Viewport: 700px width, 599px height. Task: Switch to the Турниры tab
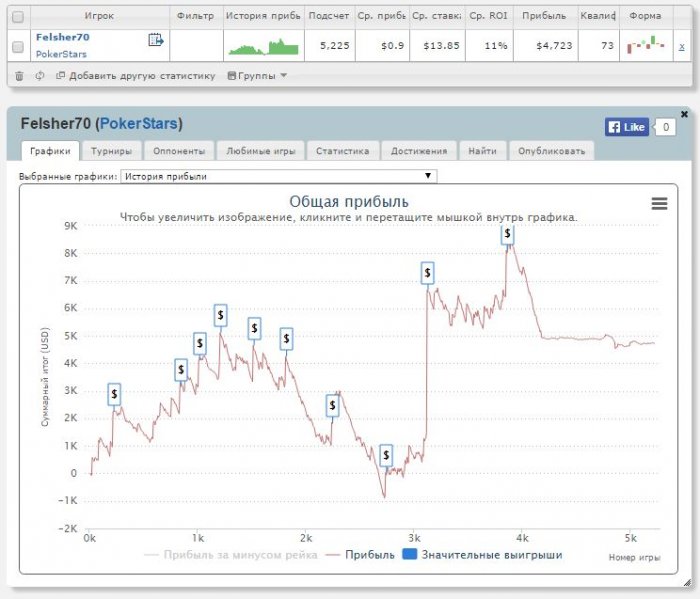[x=111, y=151]
